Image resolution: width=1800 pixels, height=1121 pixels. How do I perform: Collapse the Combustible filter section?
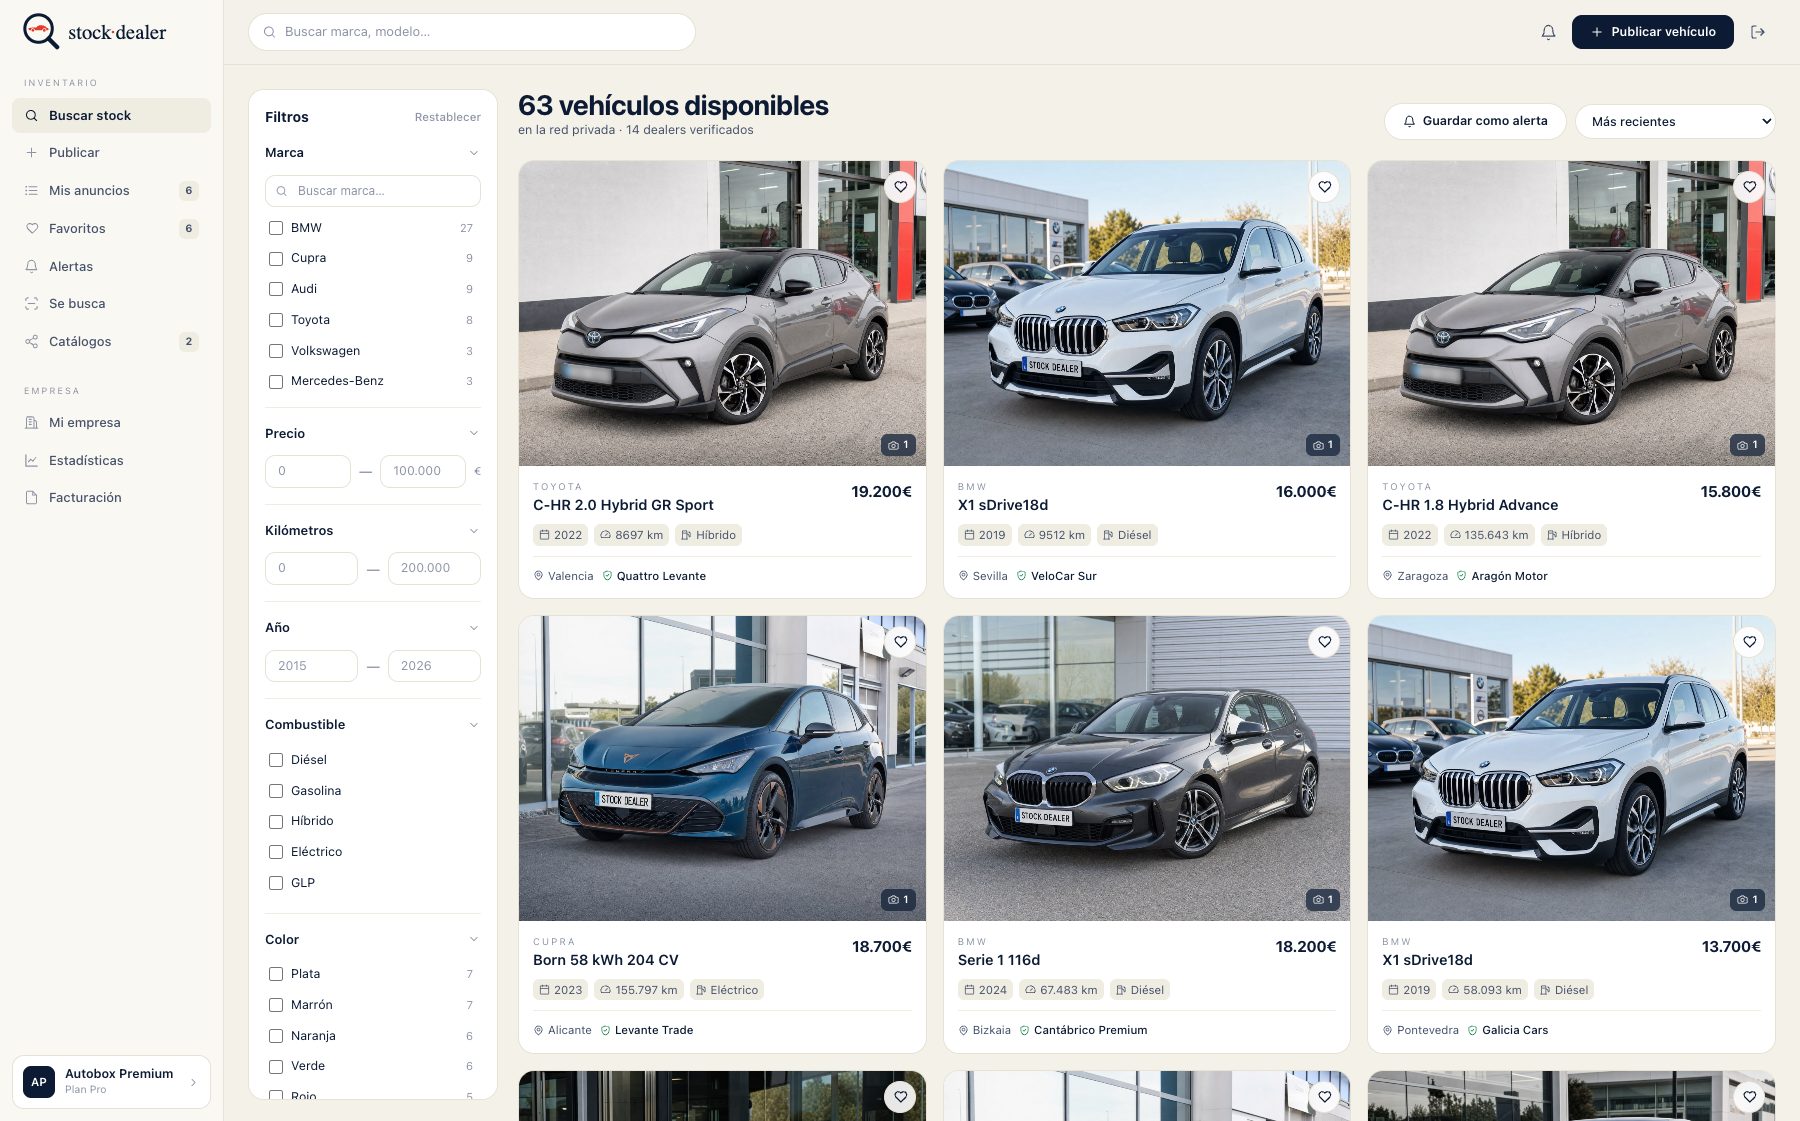tap(473, 725)
